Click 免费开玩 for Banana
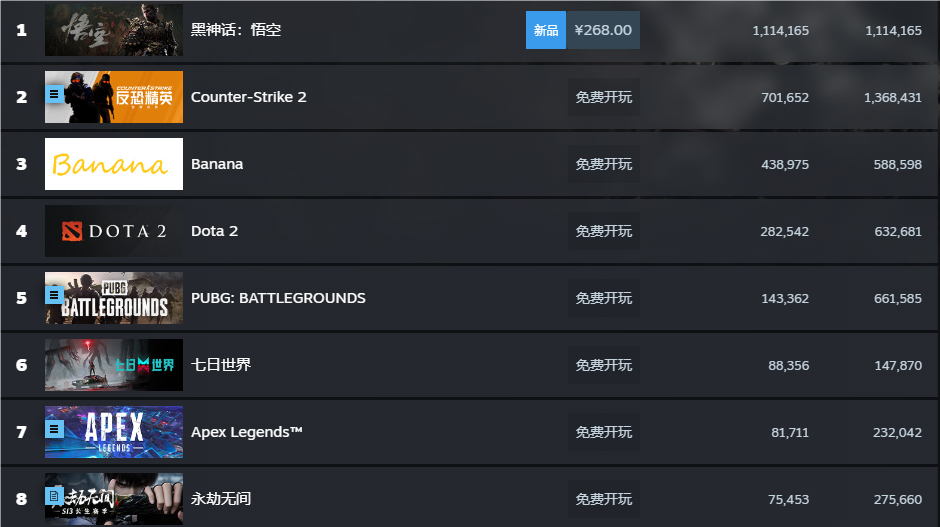This screenshot has width=940, height=527. tap(604, 164)
